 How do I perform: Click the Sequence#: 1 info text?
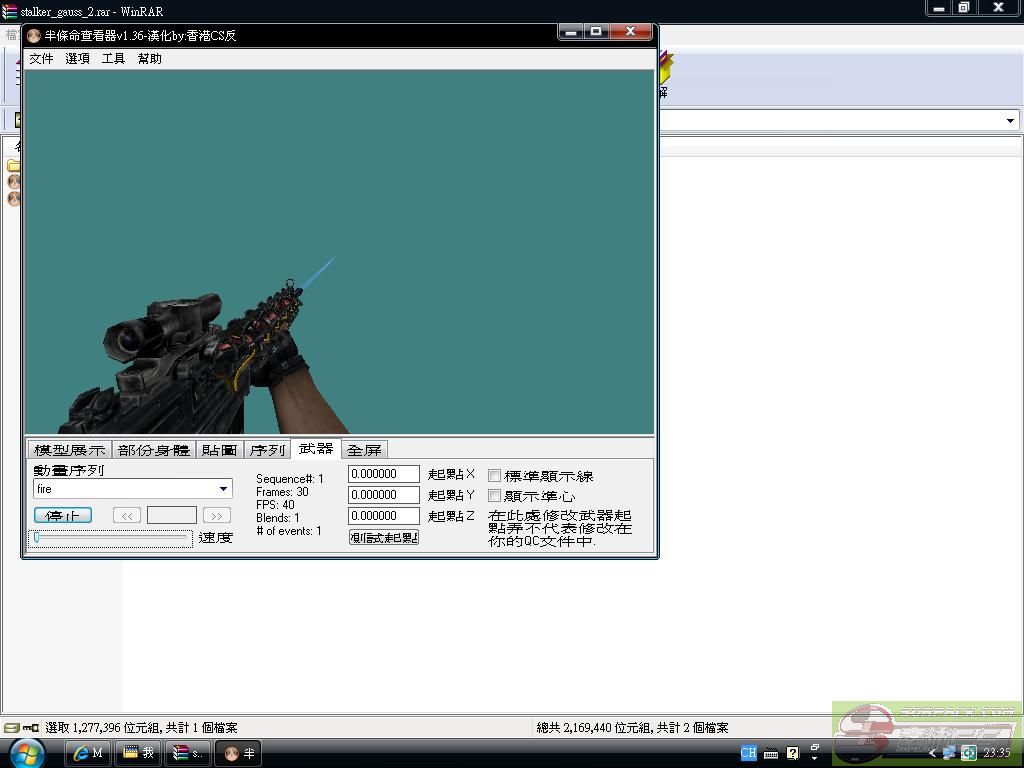[290, 479]
